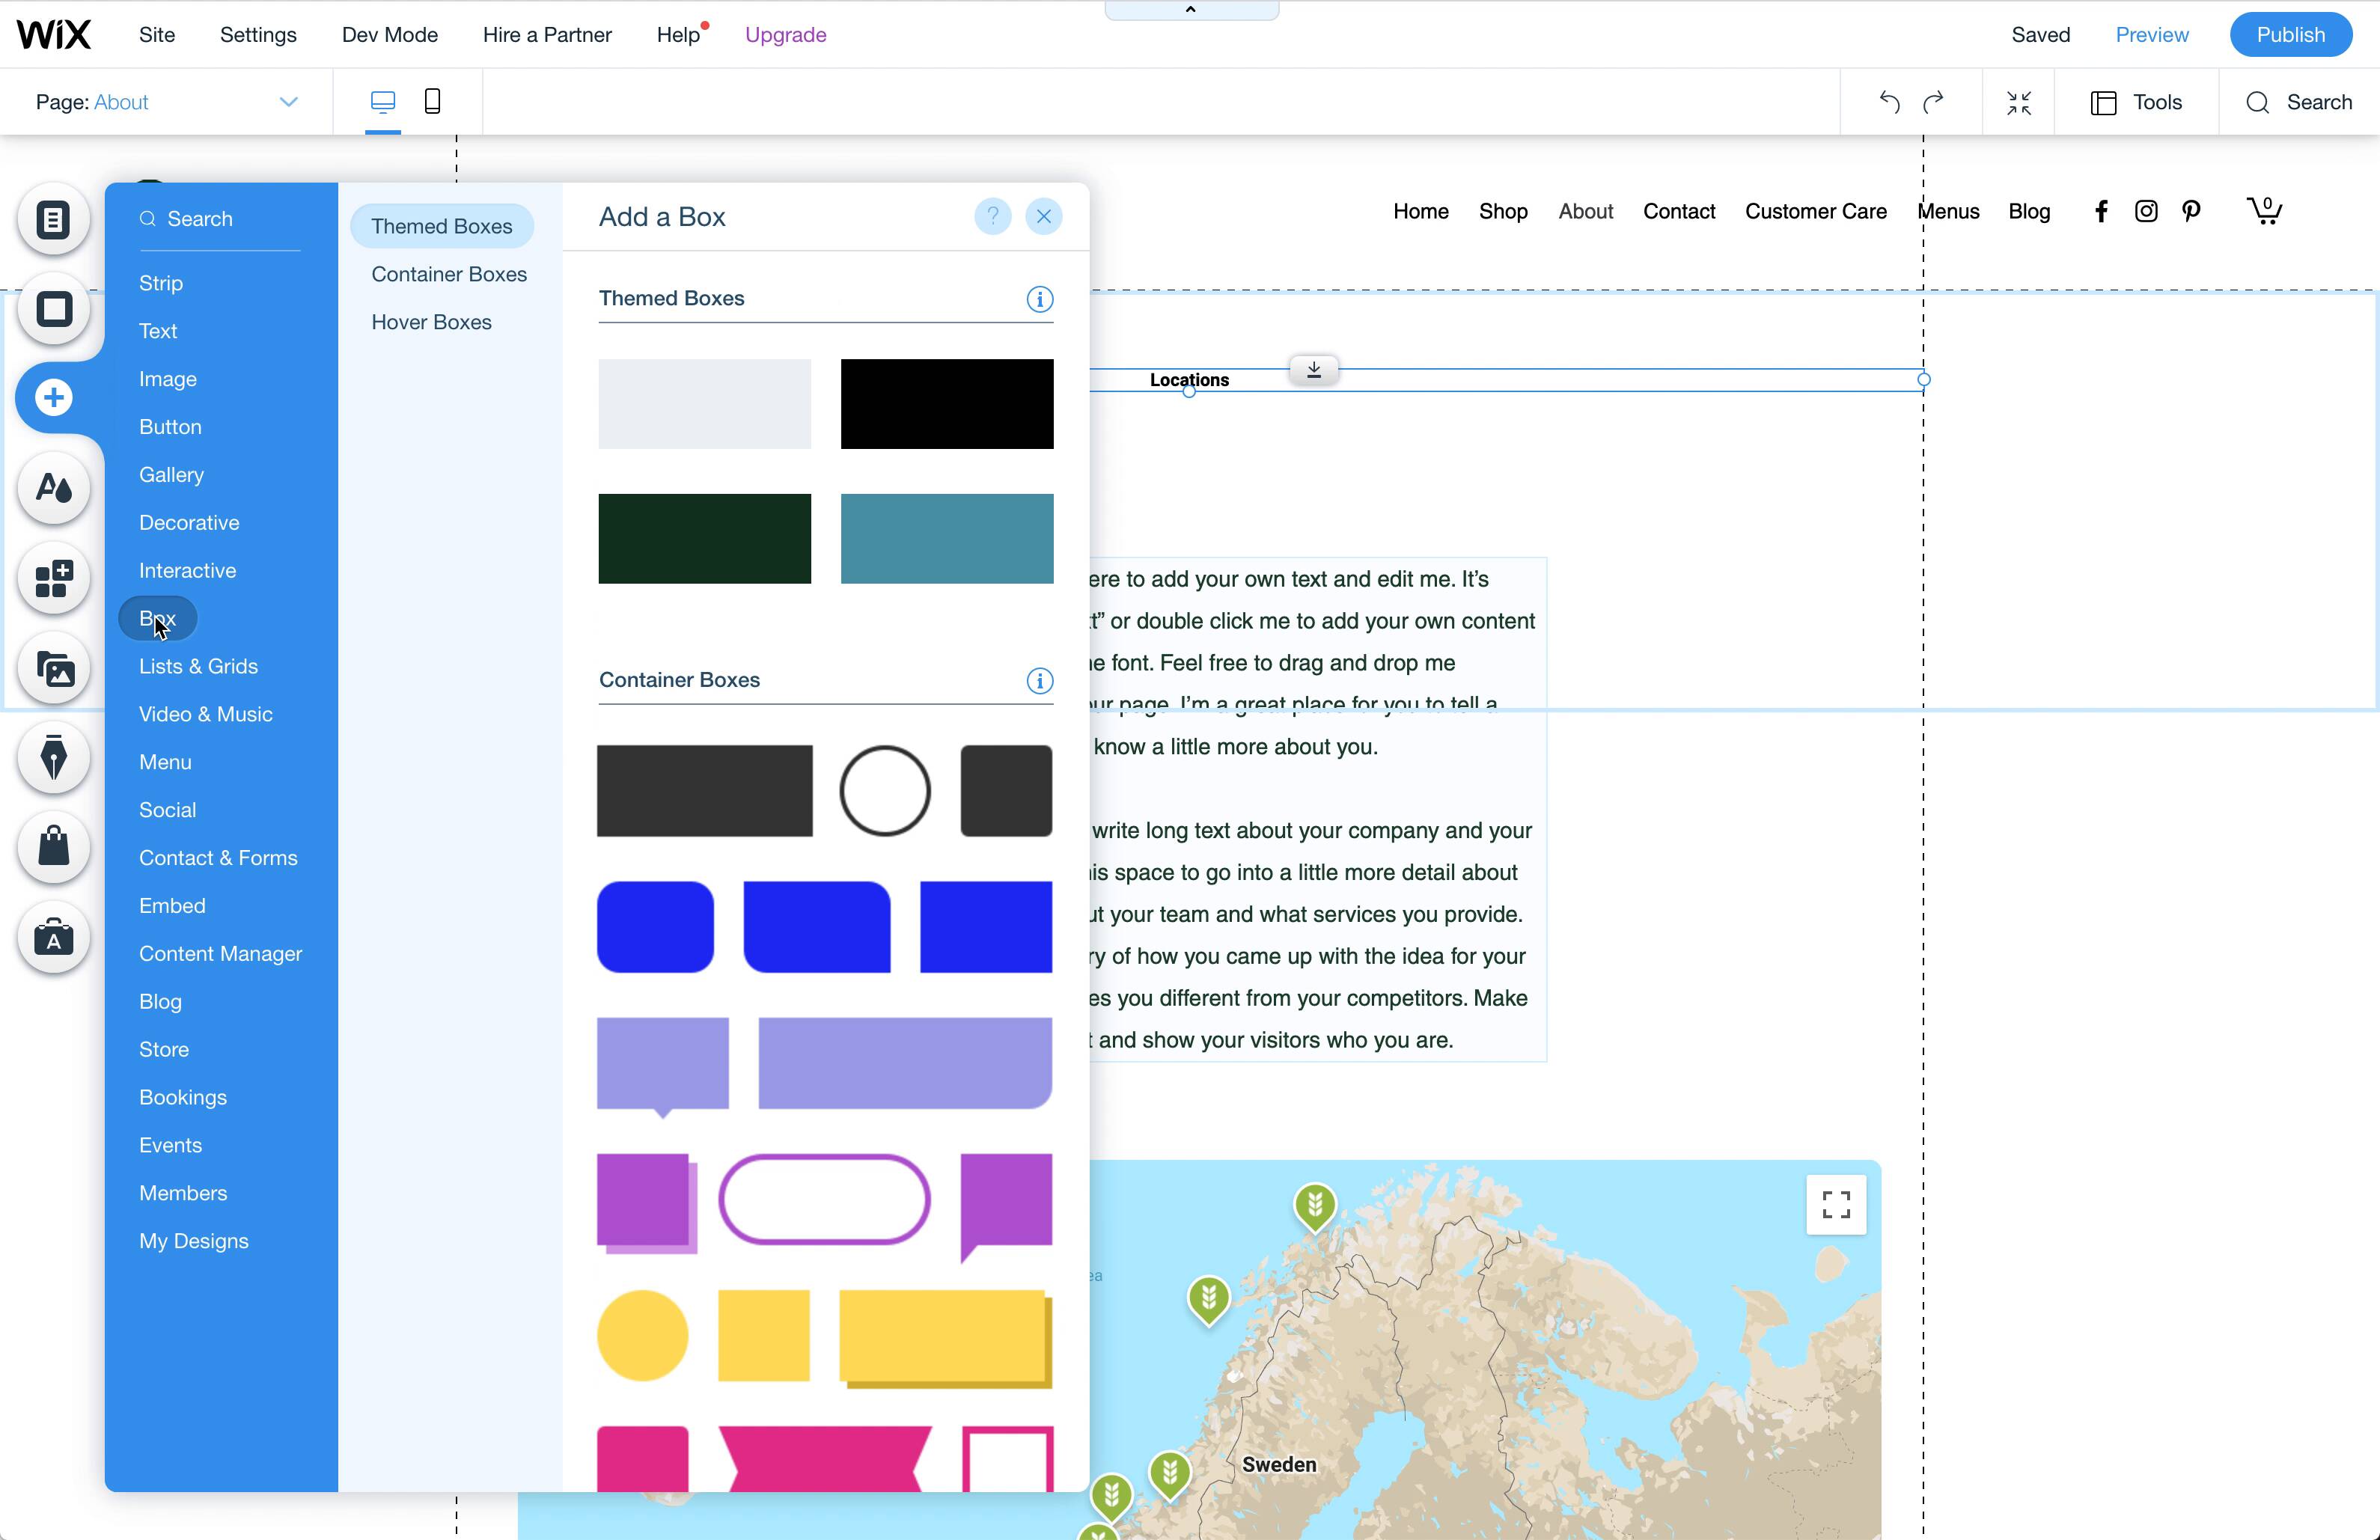
Task: Click the Wix Stores bag icon
Action: (x=54, y=847)
